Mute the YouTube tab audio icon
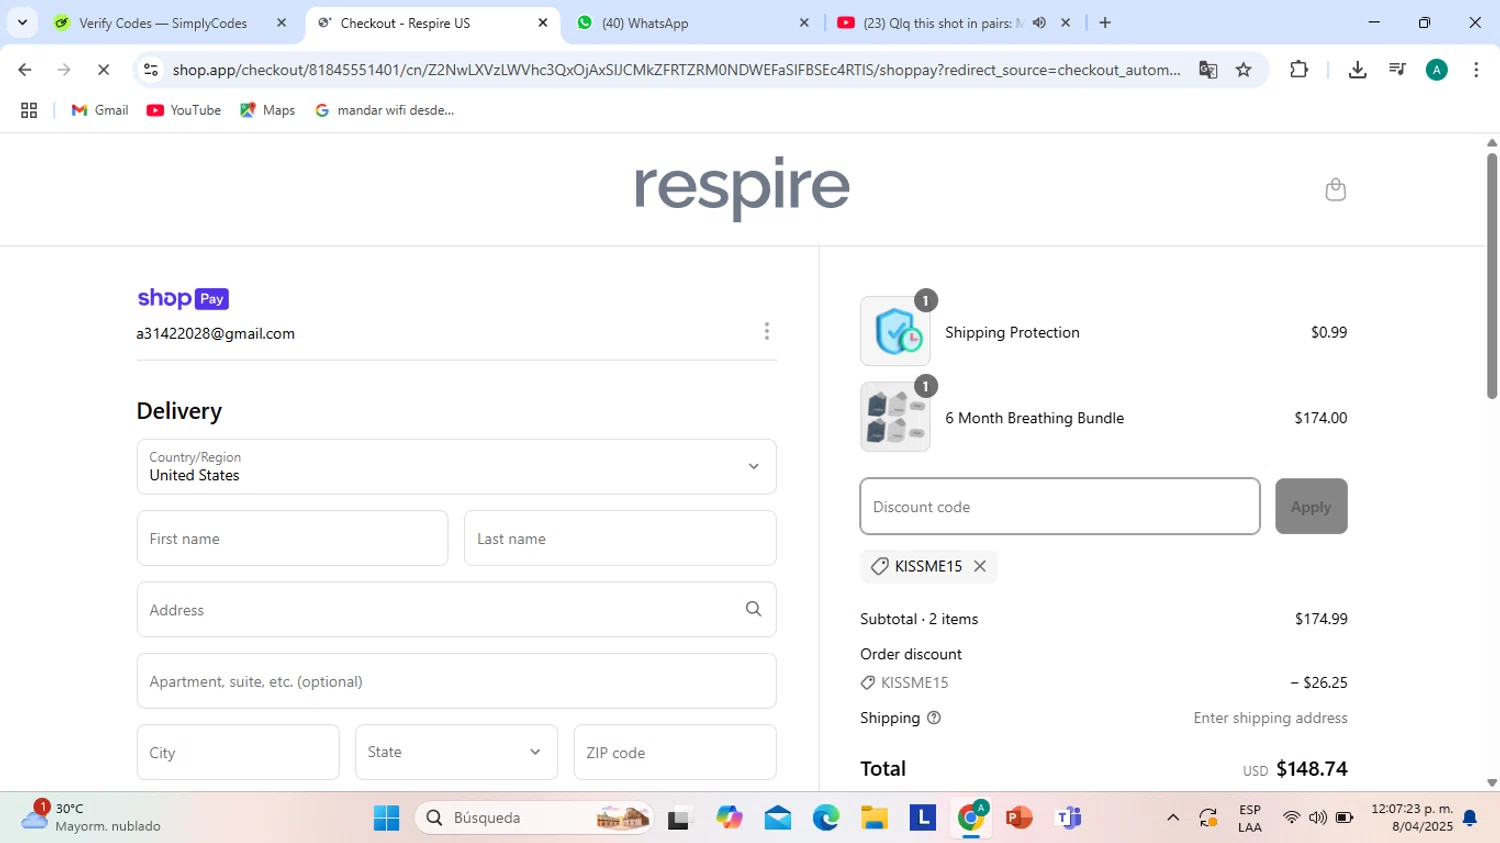The width and height of the screenshot is (1500, 843). pos(1039,23)
